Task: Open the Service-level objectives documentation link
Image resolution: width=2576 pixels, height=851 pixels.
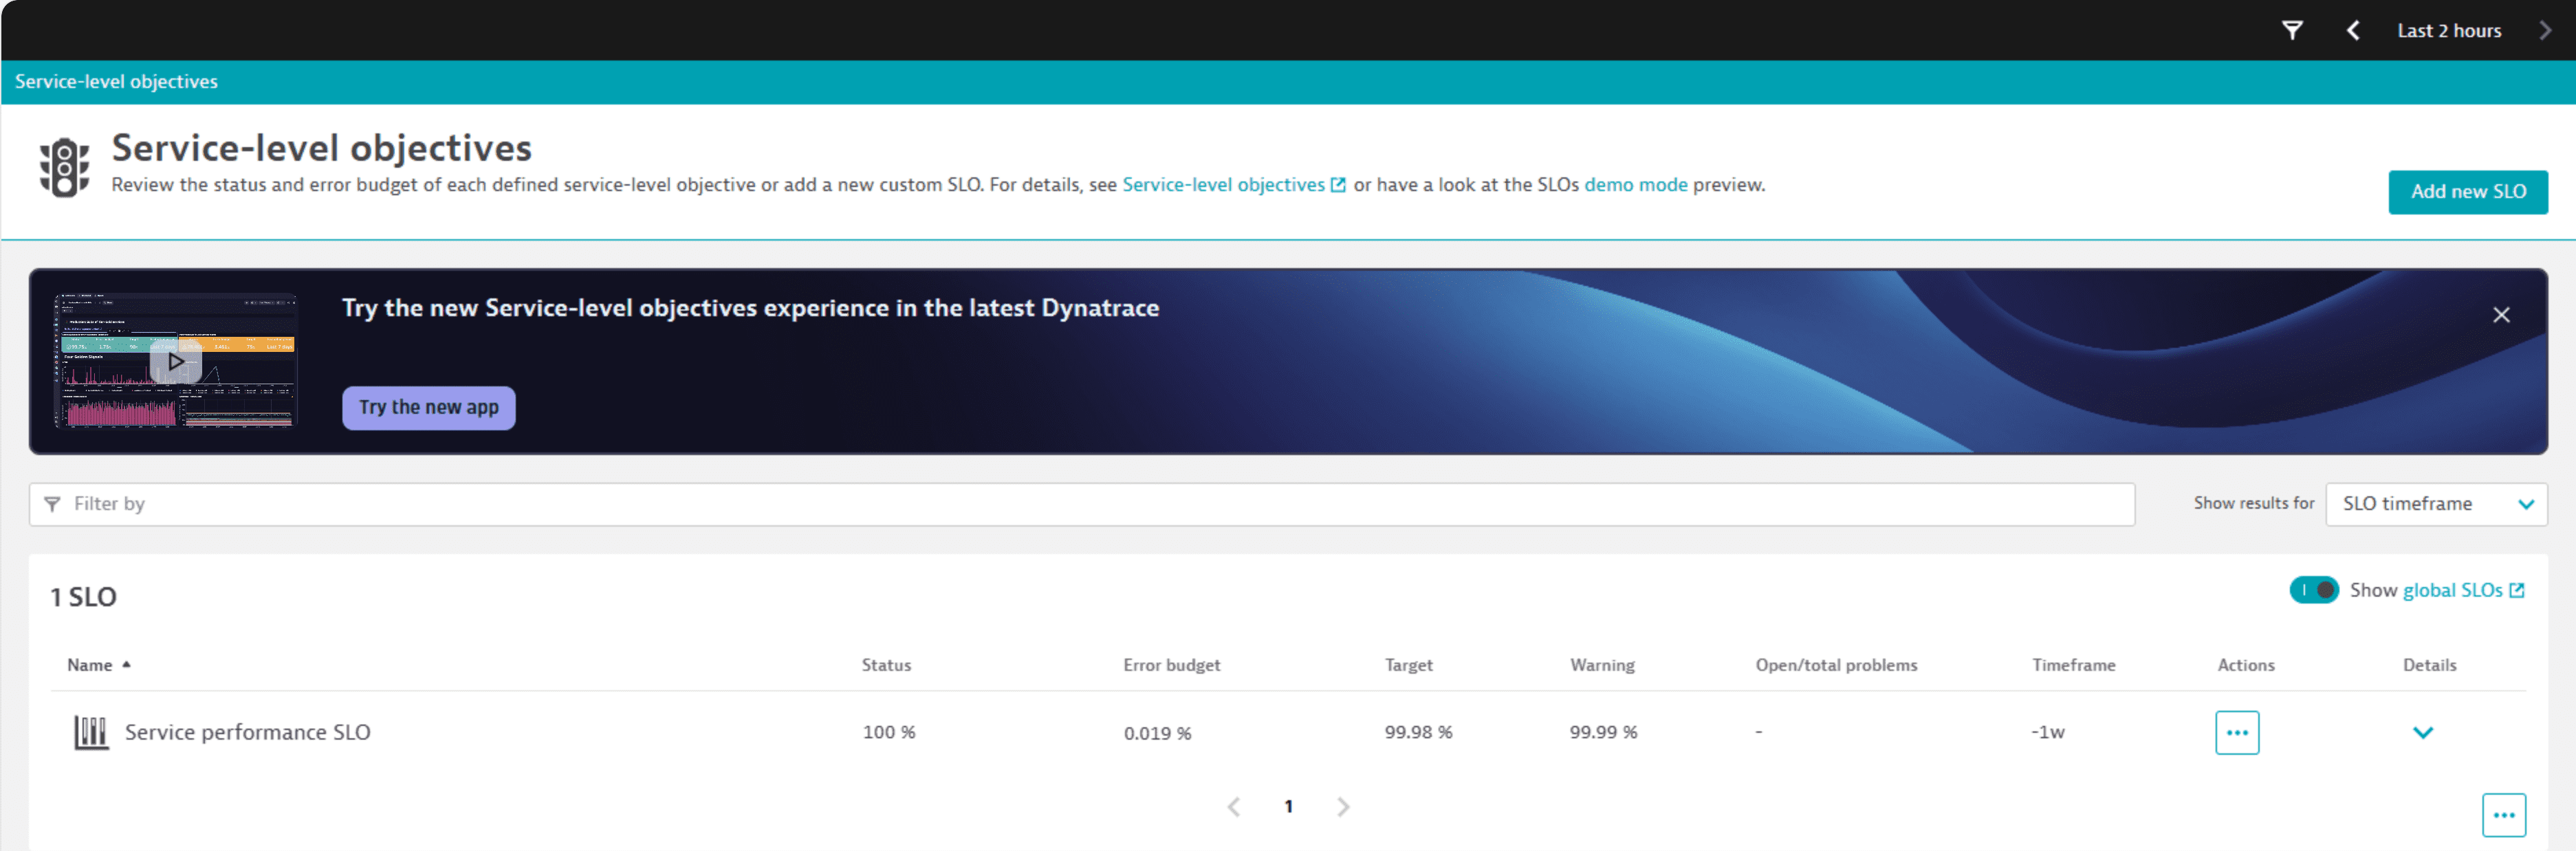Action: (x=1233, y=185)
